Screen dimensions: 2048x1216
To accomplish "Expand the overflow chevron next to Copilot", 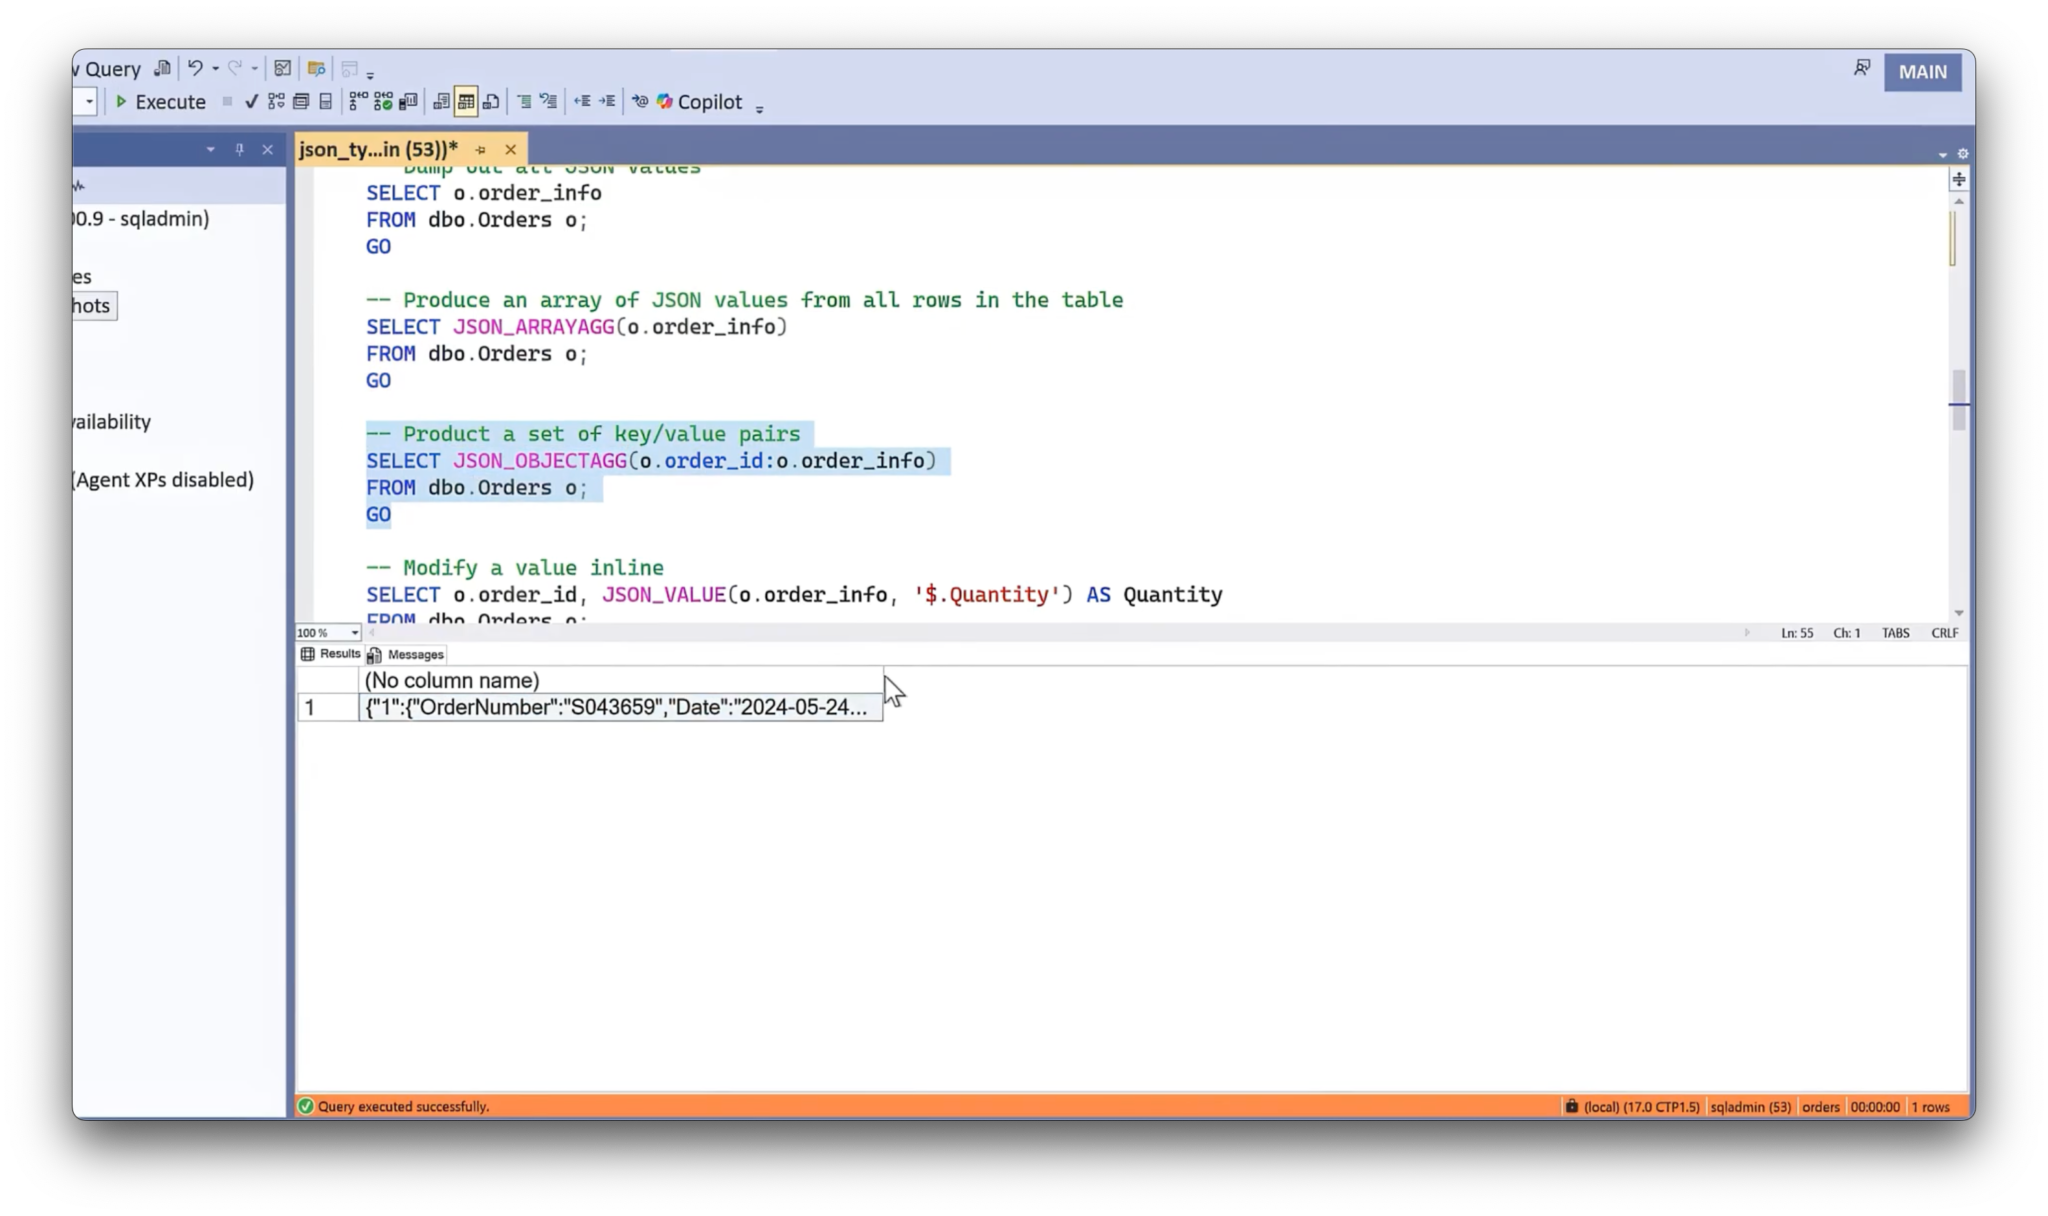I will click(x=761, y=108).
